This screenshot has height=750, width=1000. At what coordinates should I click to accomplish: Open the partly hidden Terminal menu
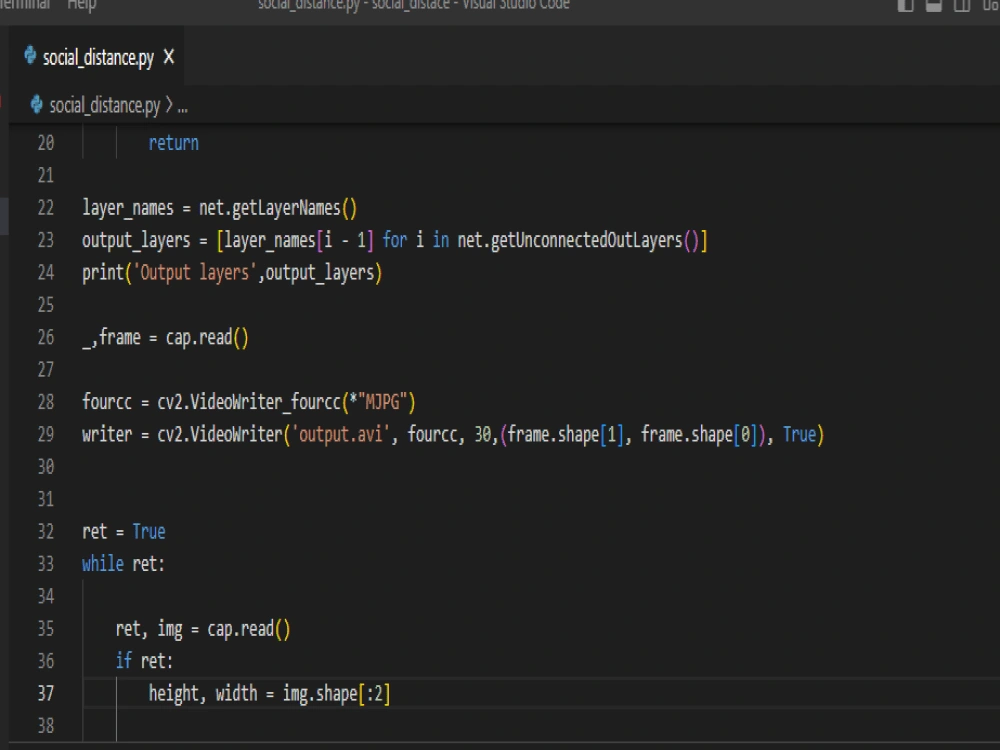25,5
